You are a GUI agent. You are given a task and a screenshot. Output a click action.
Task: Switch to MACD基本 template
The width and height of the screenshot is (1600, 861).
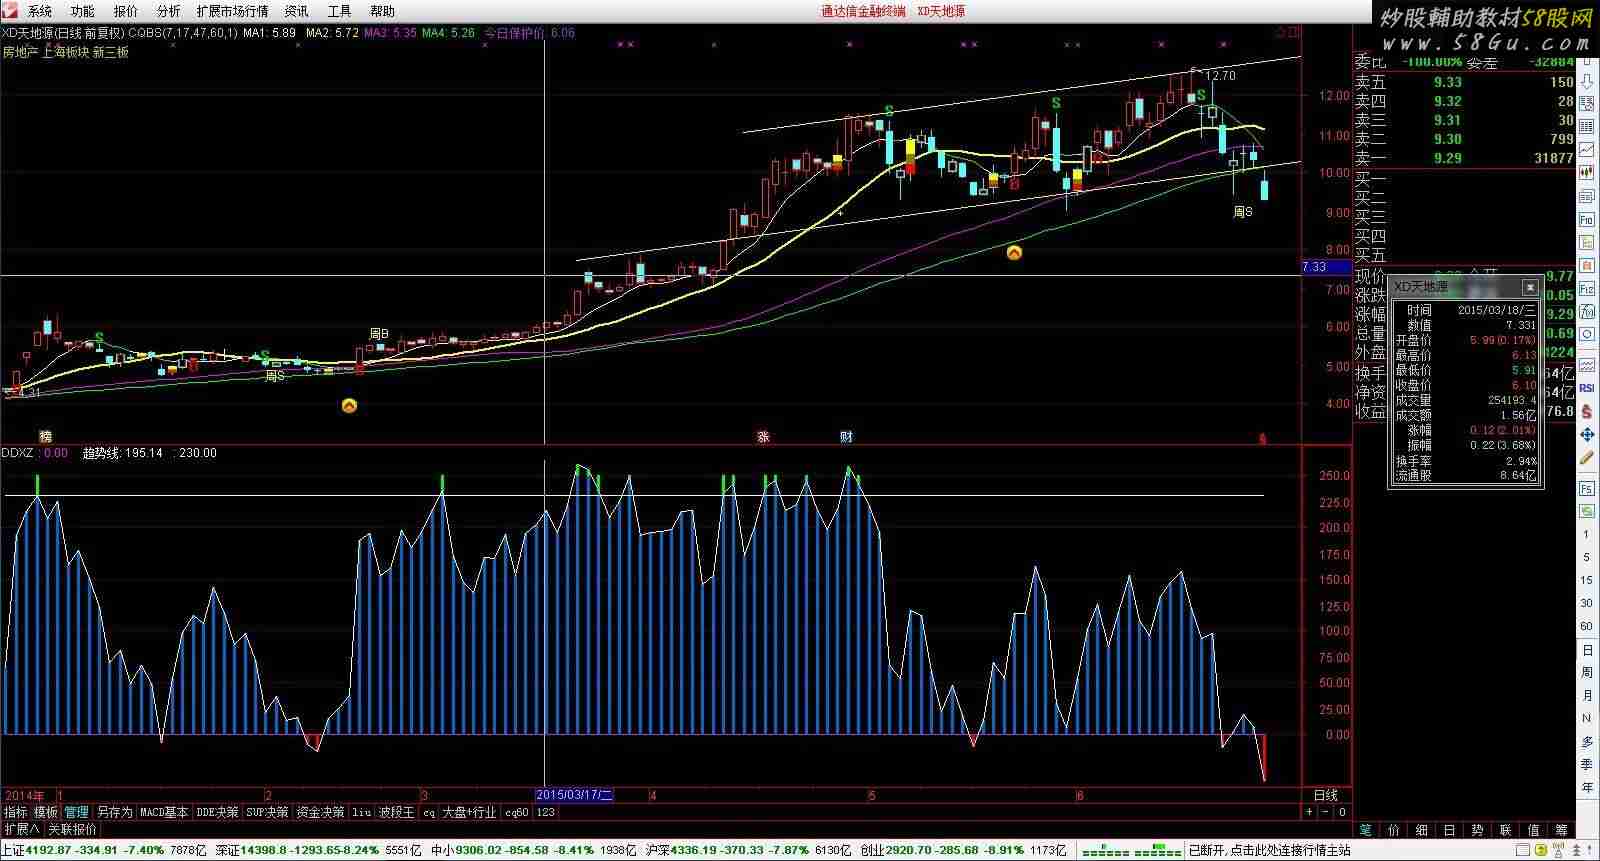pos(164,812)
